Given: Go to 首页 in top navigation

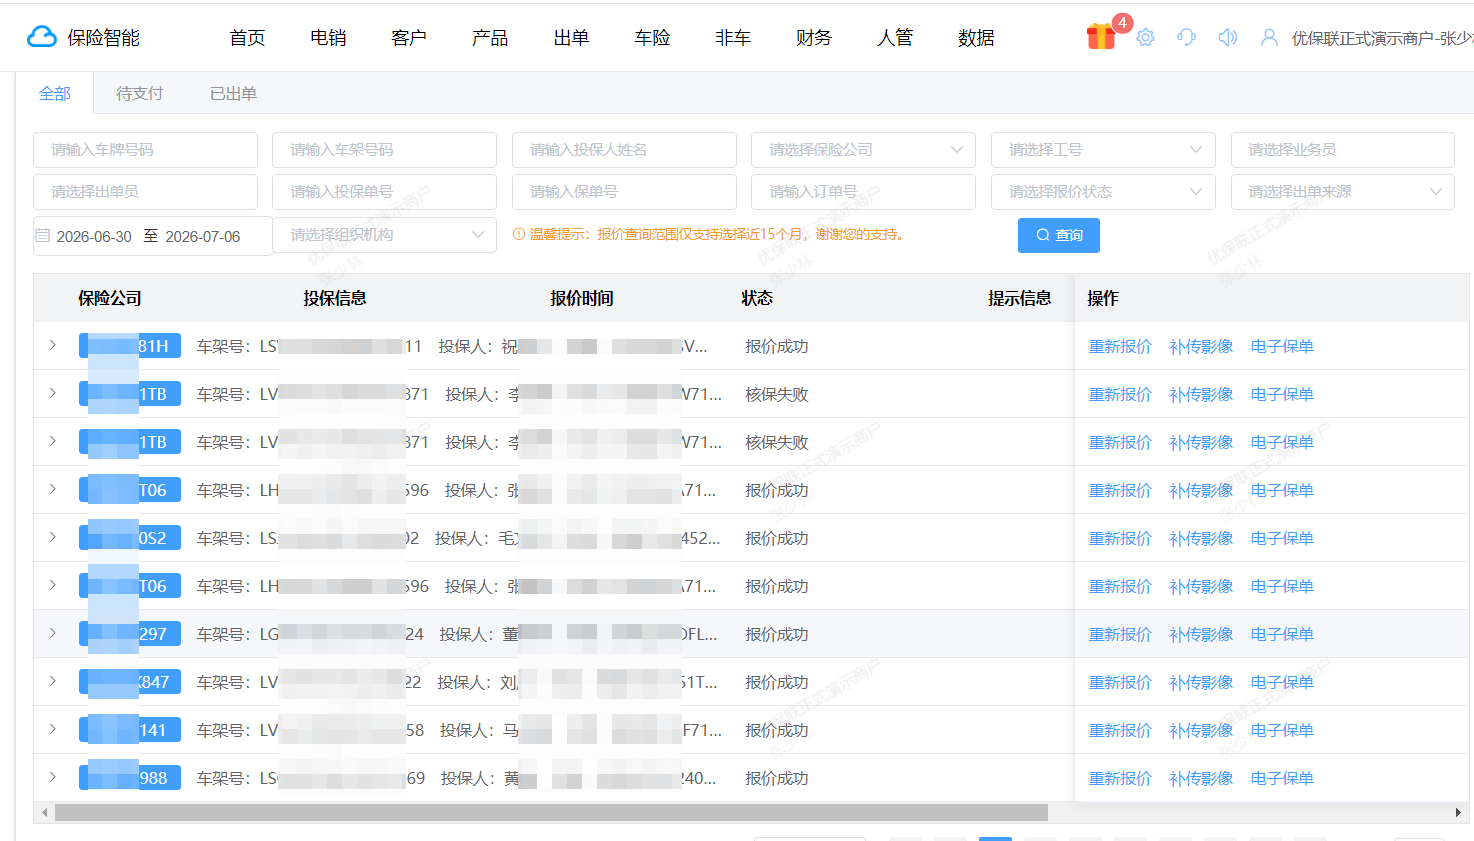Looking at the screenshot, I should 247,38.
